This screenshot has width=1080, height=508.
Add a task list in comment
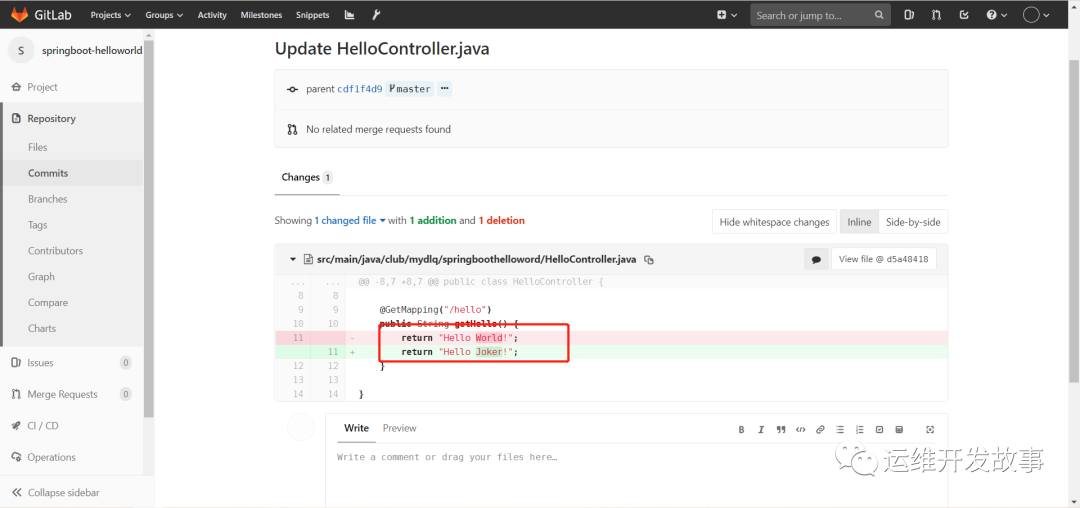click(879, 430)
